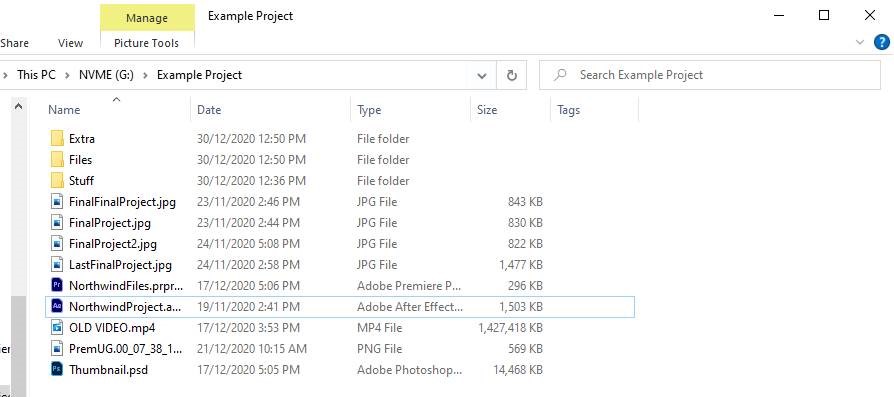Screen dimensions: 894x397
Task: Select the file name FinalFinalProject.jpg
Action: click(x=123, y=202)
